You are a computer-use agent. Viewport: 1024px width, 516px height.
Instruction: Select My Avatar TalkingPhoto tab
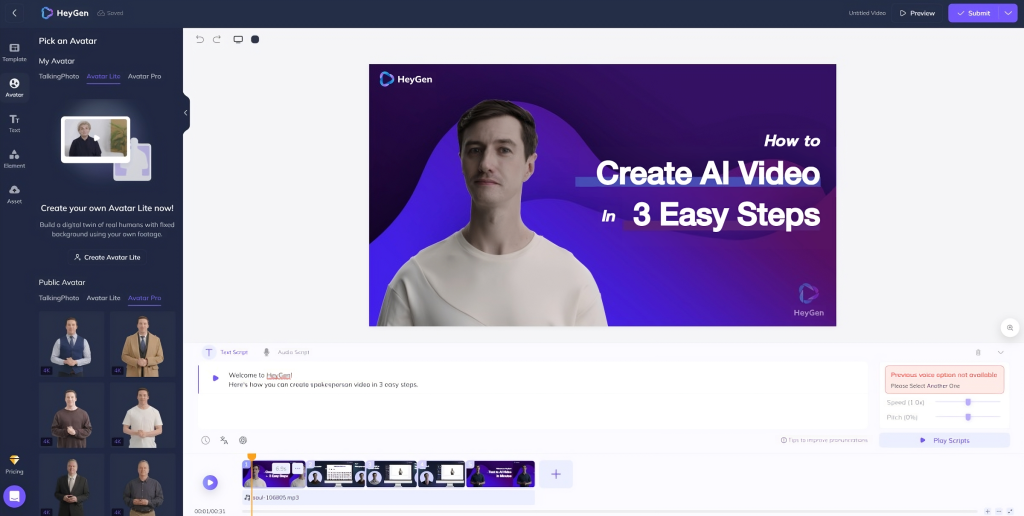point(59,76)
